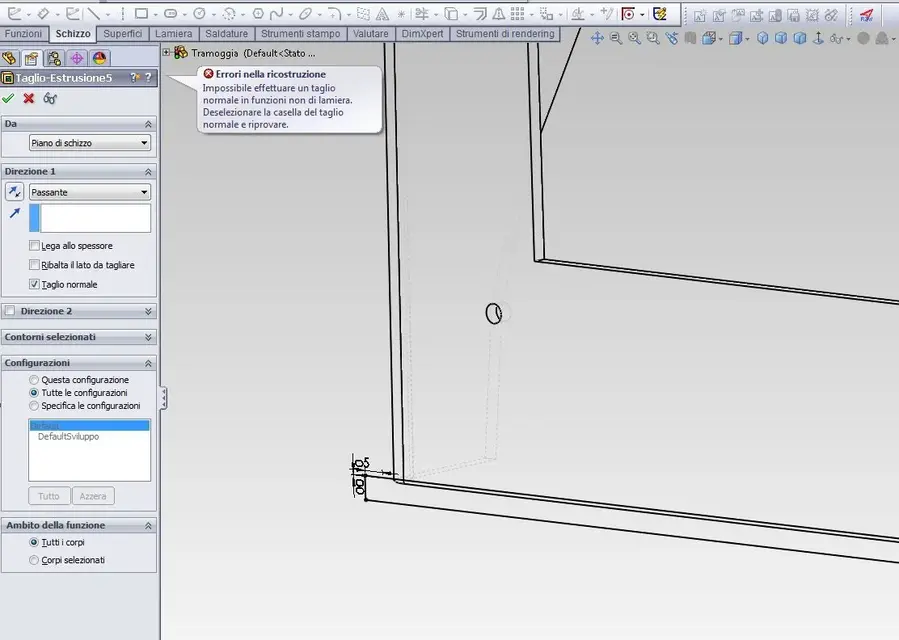Select the Line sketch tool
Viewport: 899px width, 640px height.
click(x=94, y=13)
